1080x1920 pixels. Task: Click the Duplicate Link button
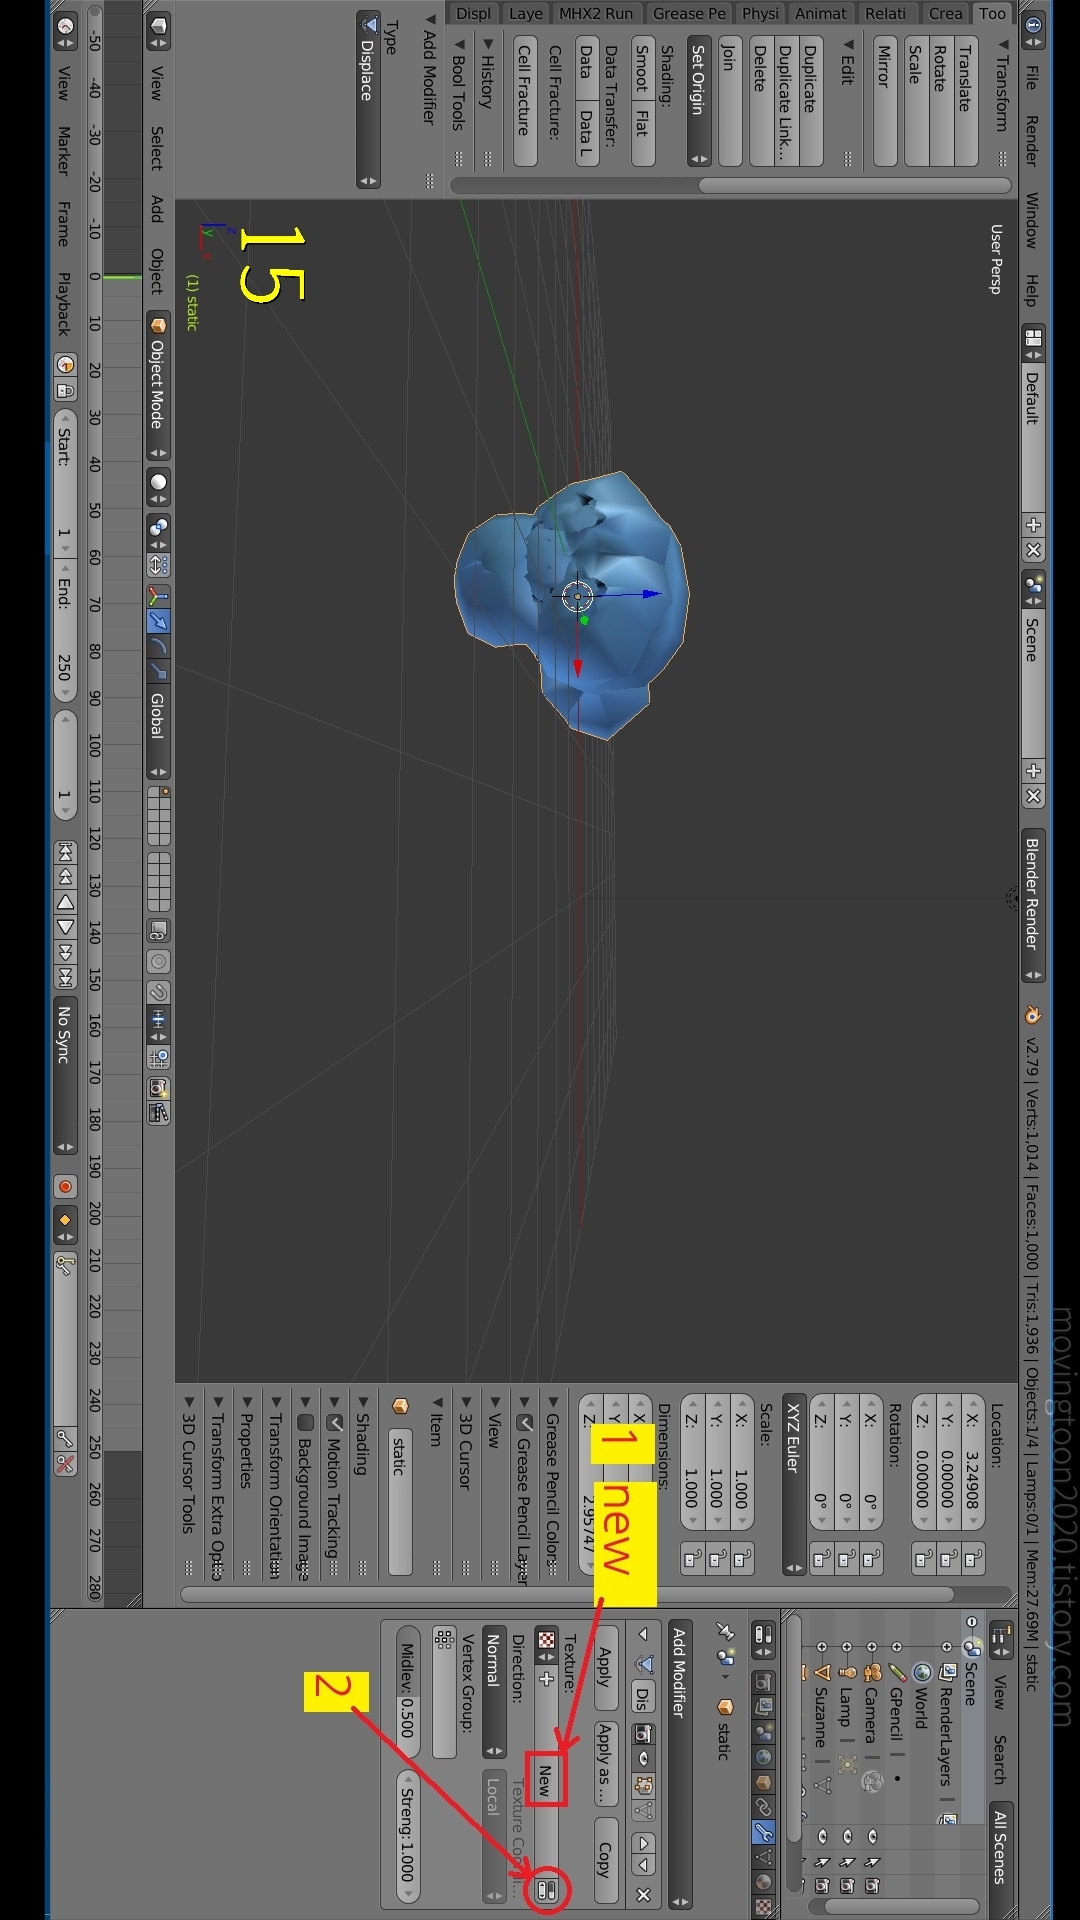tap(786, 103)
